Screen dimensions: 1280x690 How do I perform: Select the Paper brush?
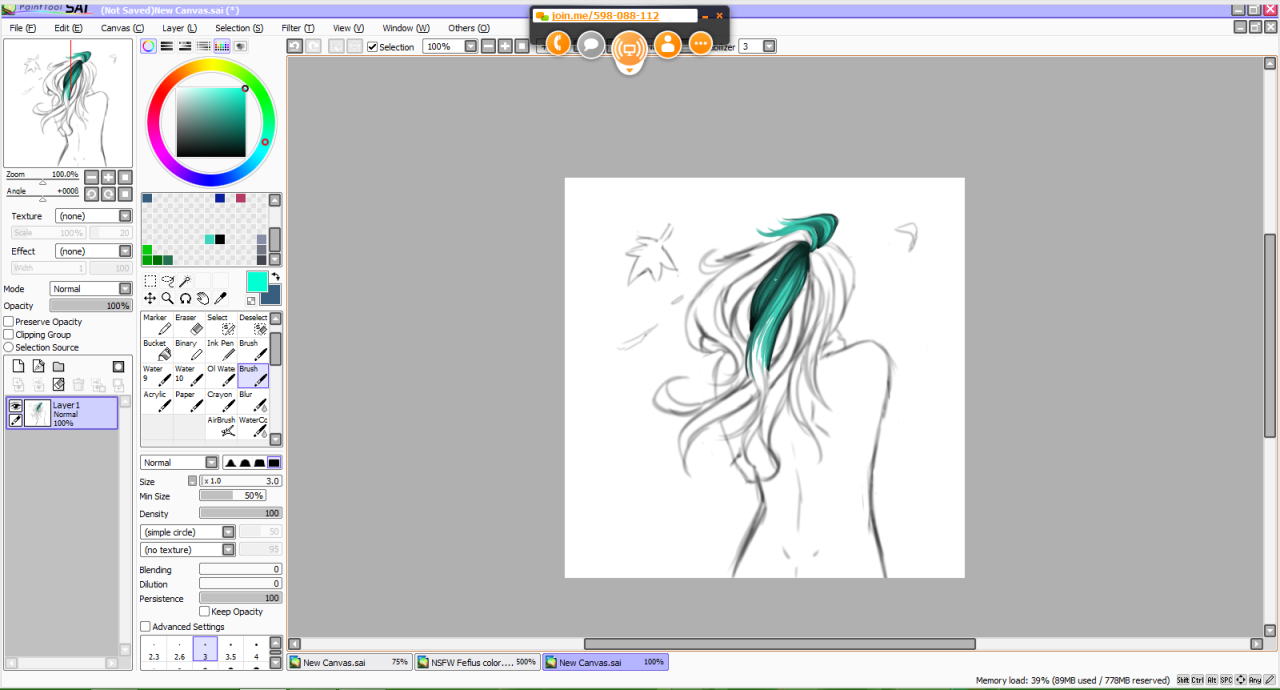point(188,401)
